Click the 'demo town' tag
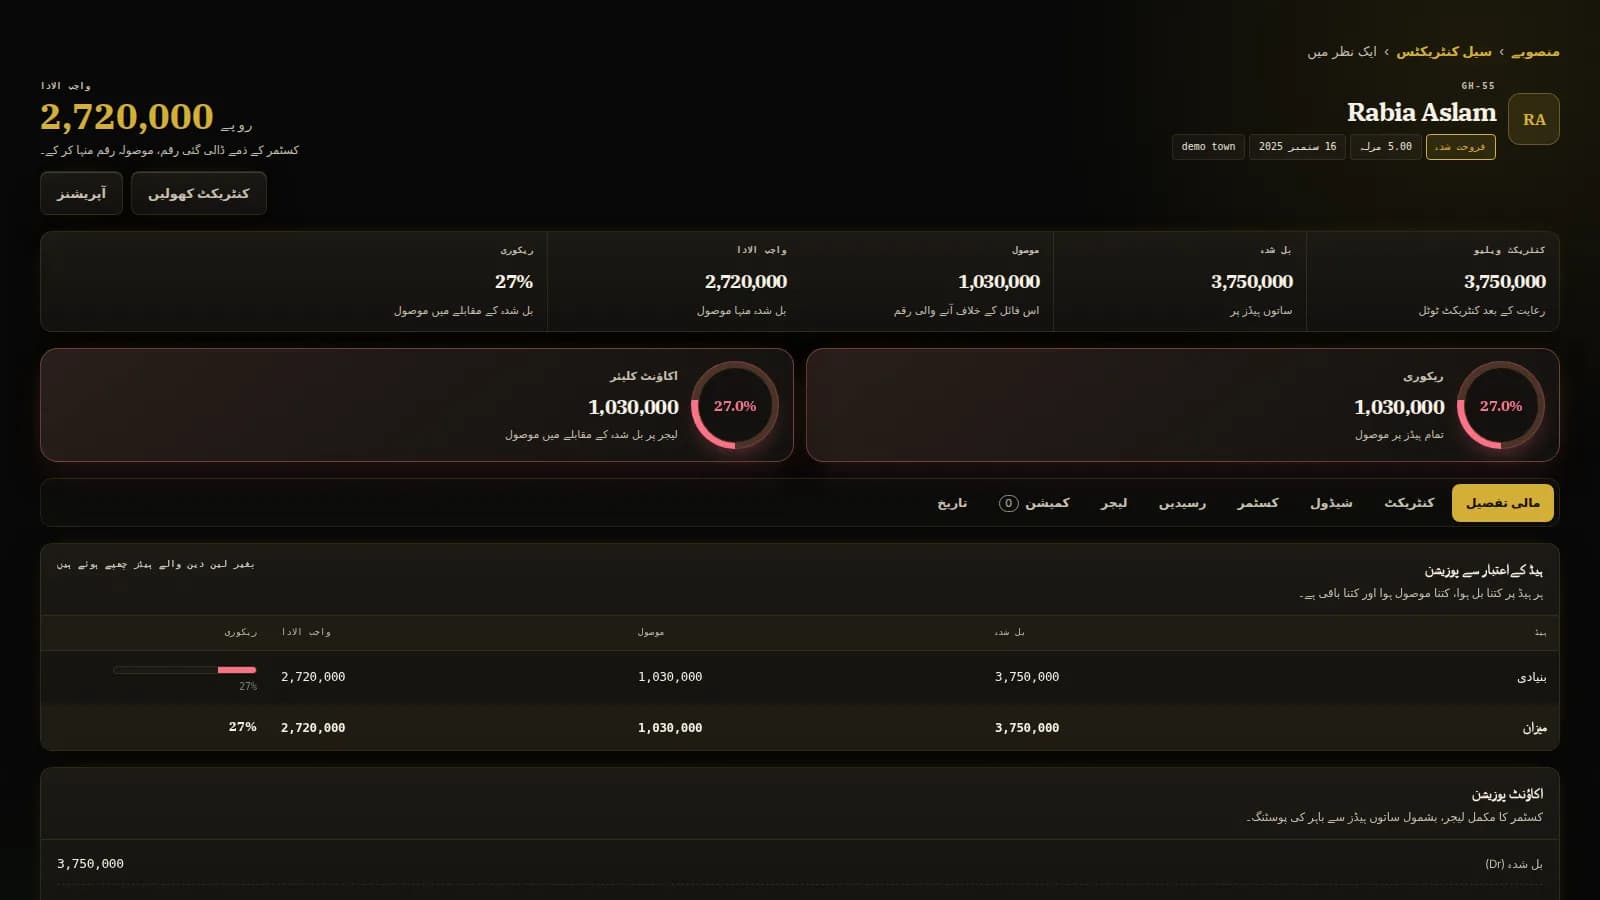This screenshot has width=1600, height=900. point(1208,147)
